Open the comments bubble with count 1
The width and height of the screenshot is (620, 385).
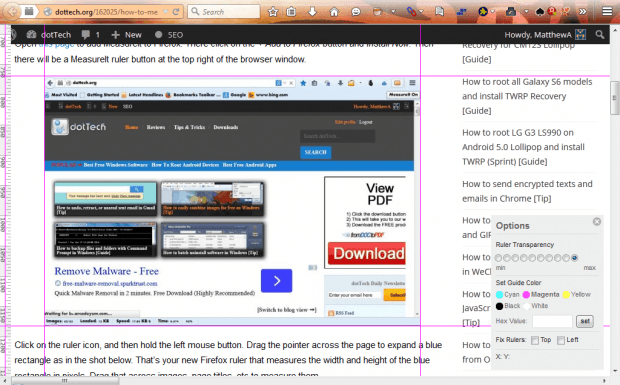point(90,35)
